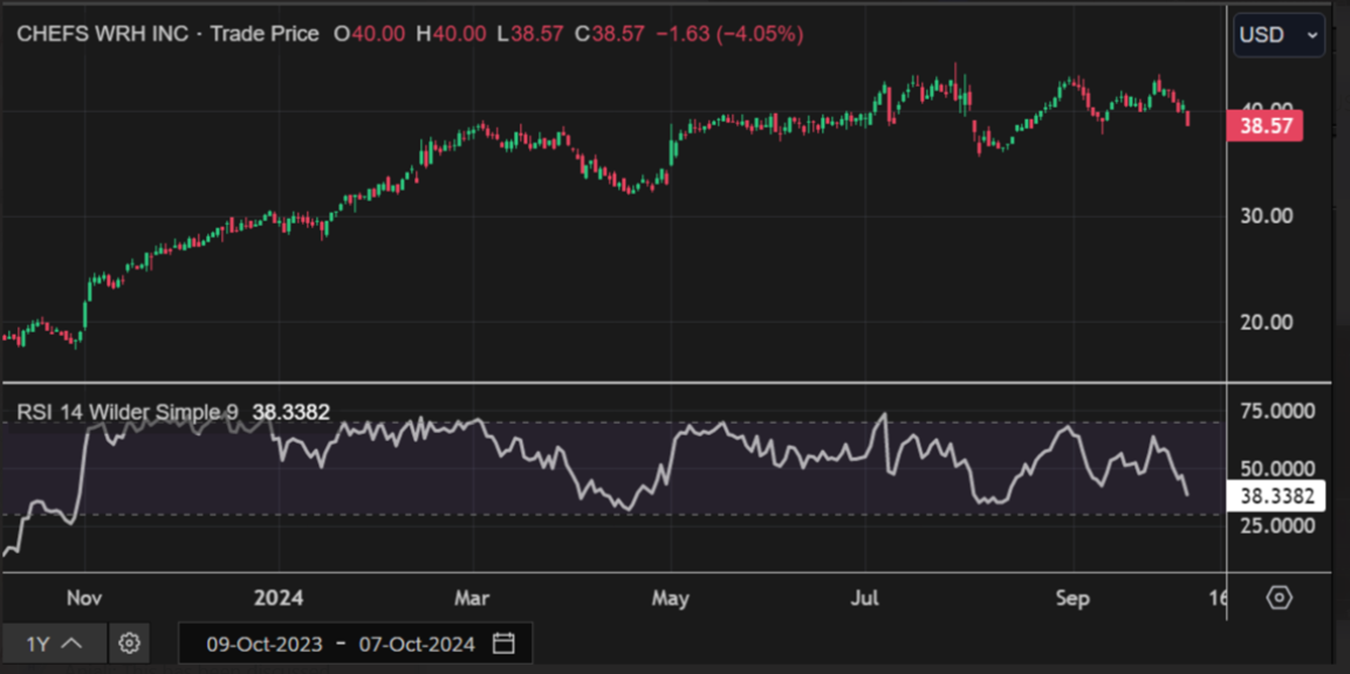The width and height of the screenshot is (1350, 674).
Task: Click the gear settings icon beside 1Y
Action: (129, 643)
